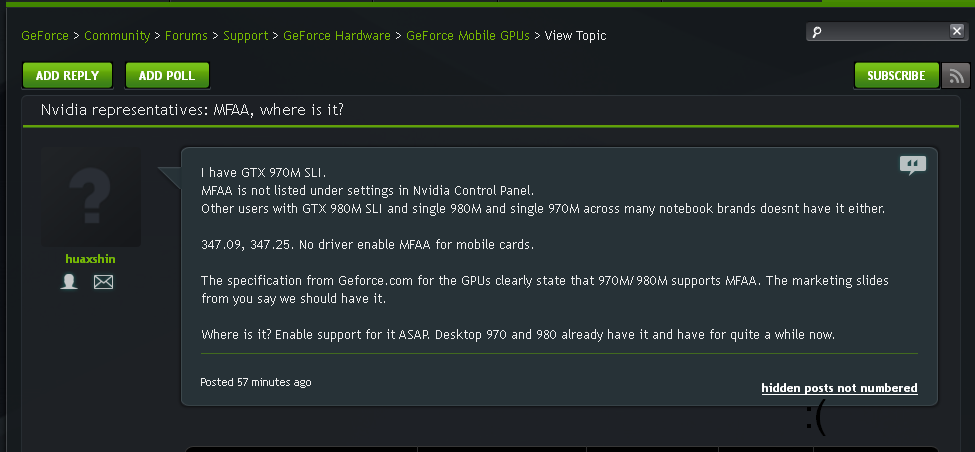Navigate to the Forums breadcrumb
This screenshot has height=452, width=975.
pyautogui.click(x=186, y=35)
